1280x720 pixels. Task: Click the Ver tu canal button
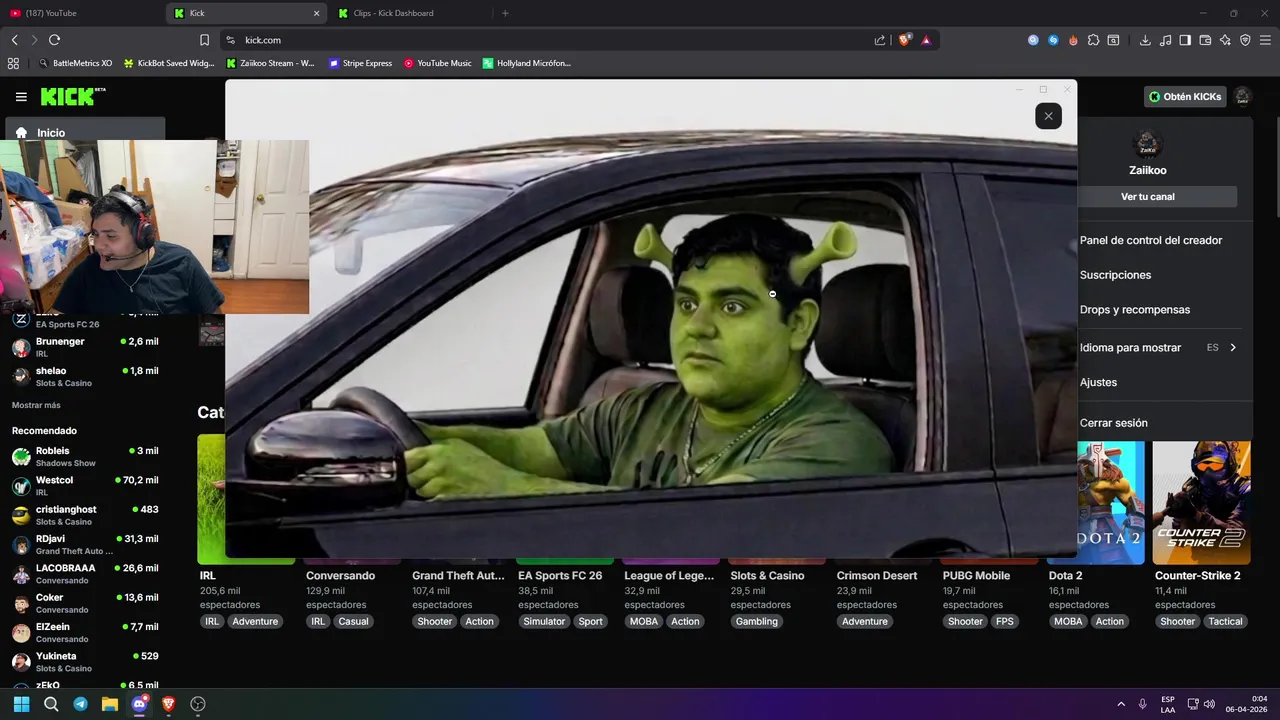(1148, 197)
